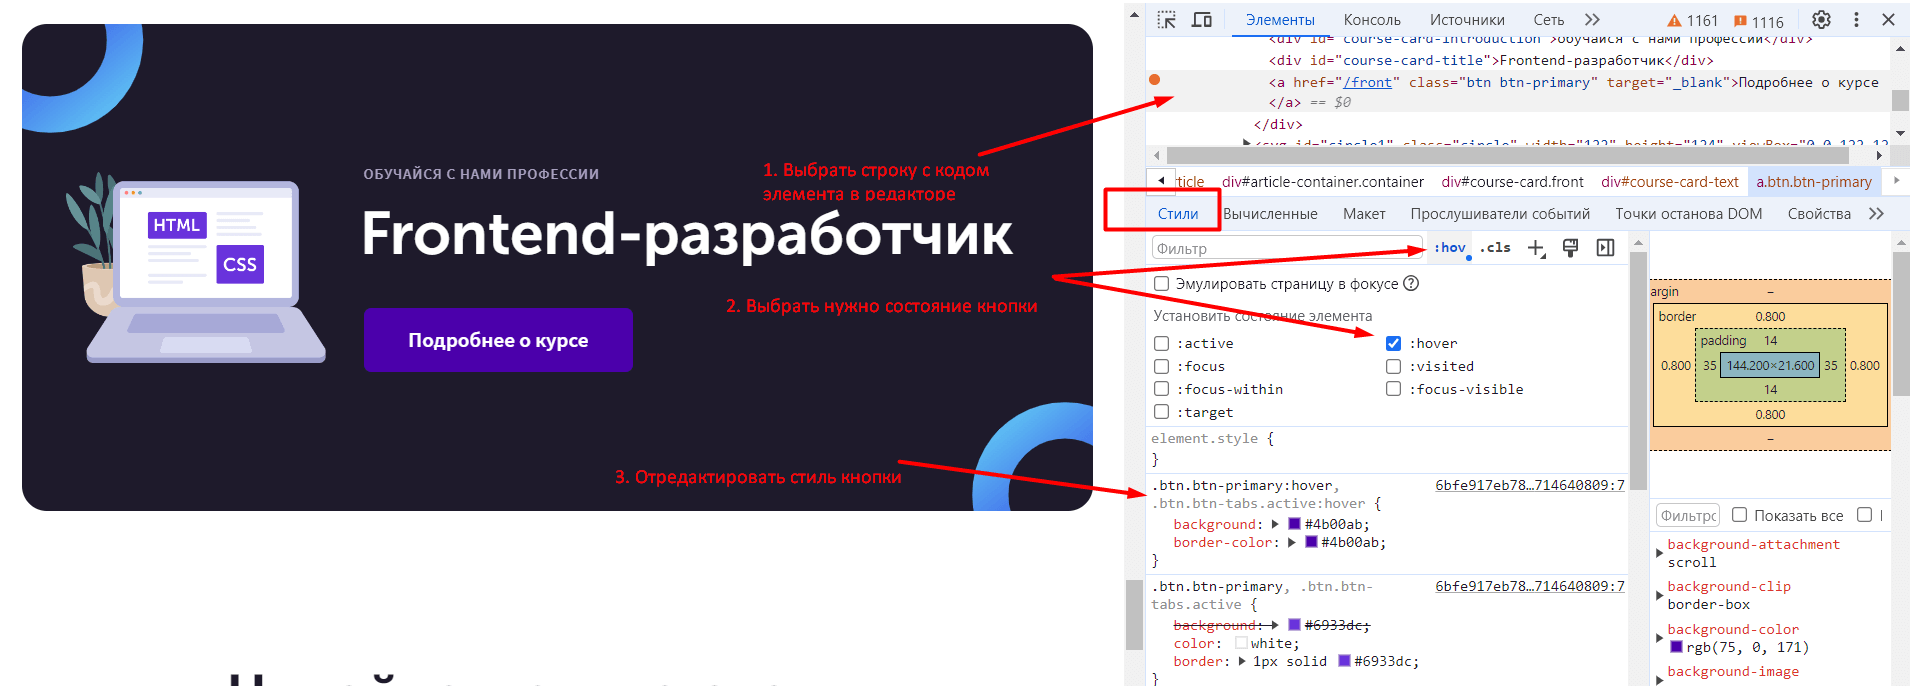1910x686 pixels.
Task: Follow the /front href link in code
Action: (1367, 83)
